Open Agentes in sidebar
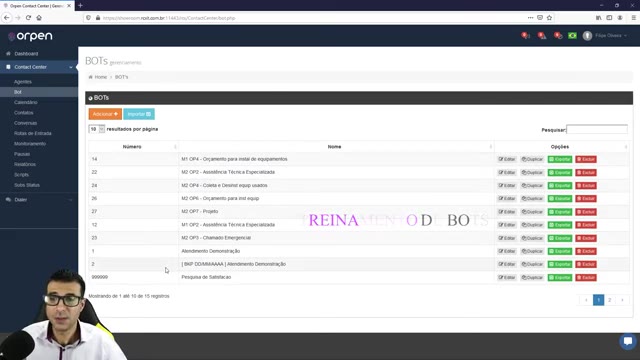This screenshot has width=640, height=360. coord(23,82)
